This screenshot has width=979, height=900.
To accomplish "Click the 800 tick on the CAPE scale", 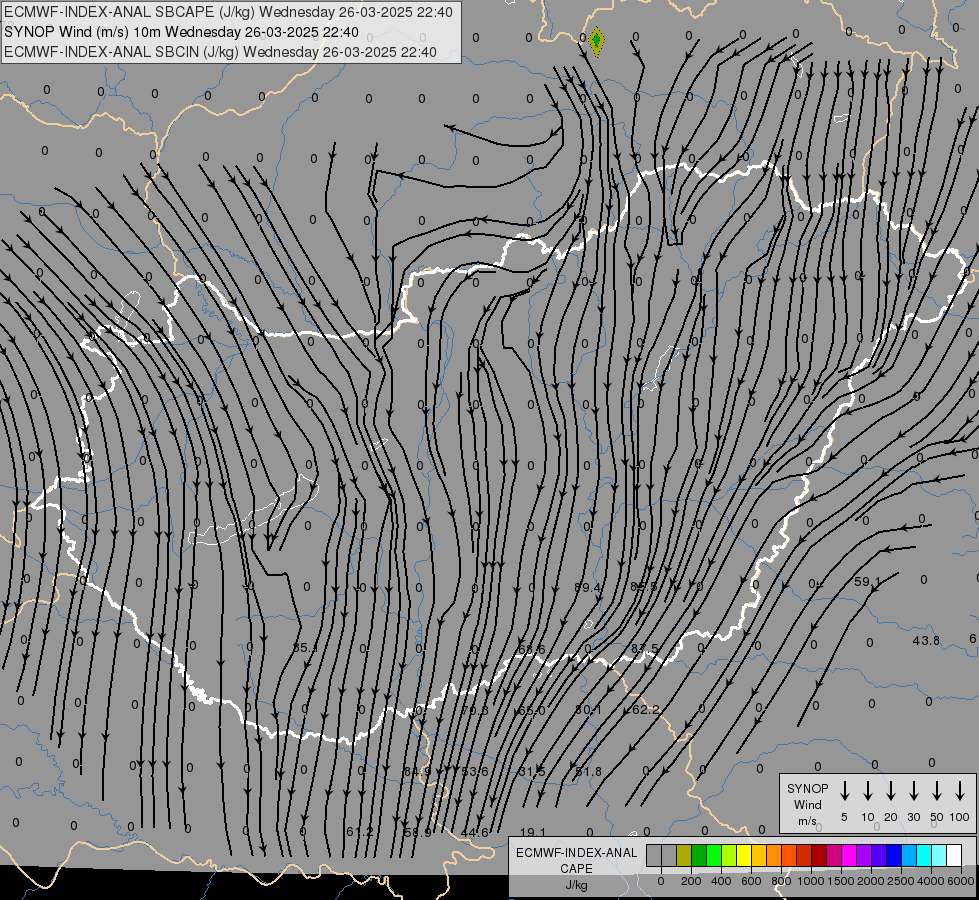I will [x=781, y=881].
